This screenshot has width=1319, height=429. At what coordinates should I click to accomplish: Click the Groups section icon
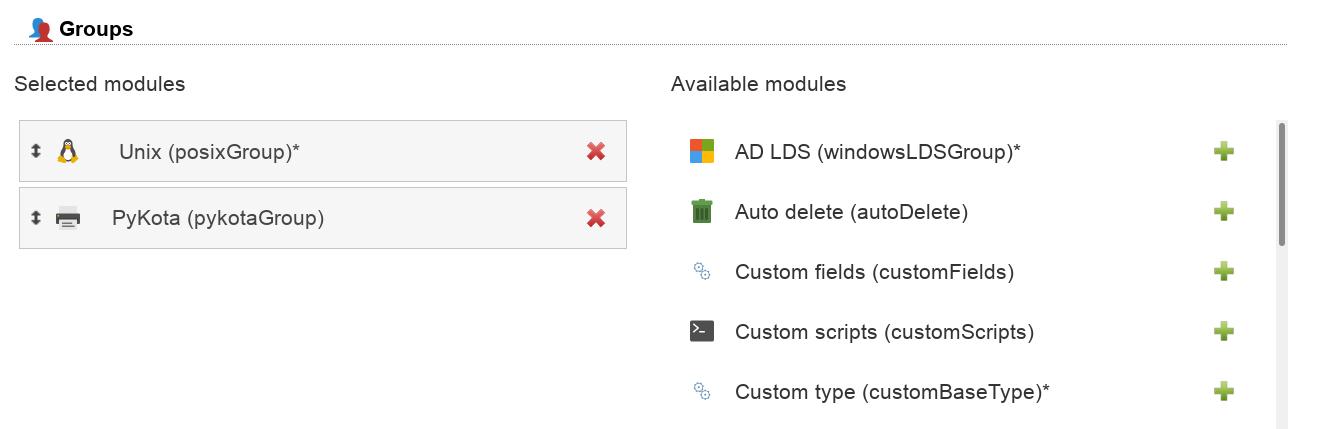(41, 30)
